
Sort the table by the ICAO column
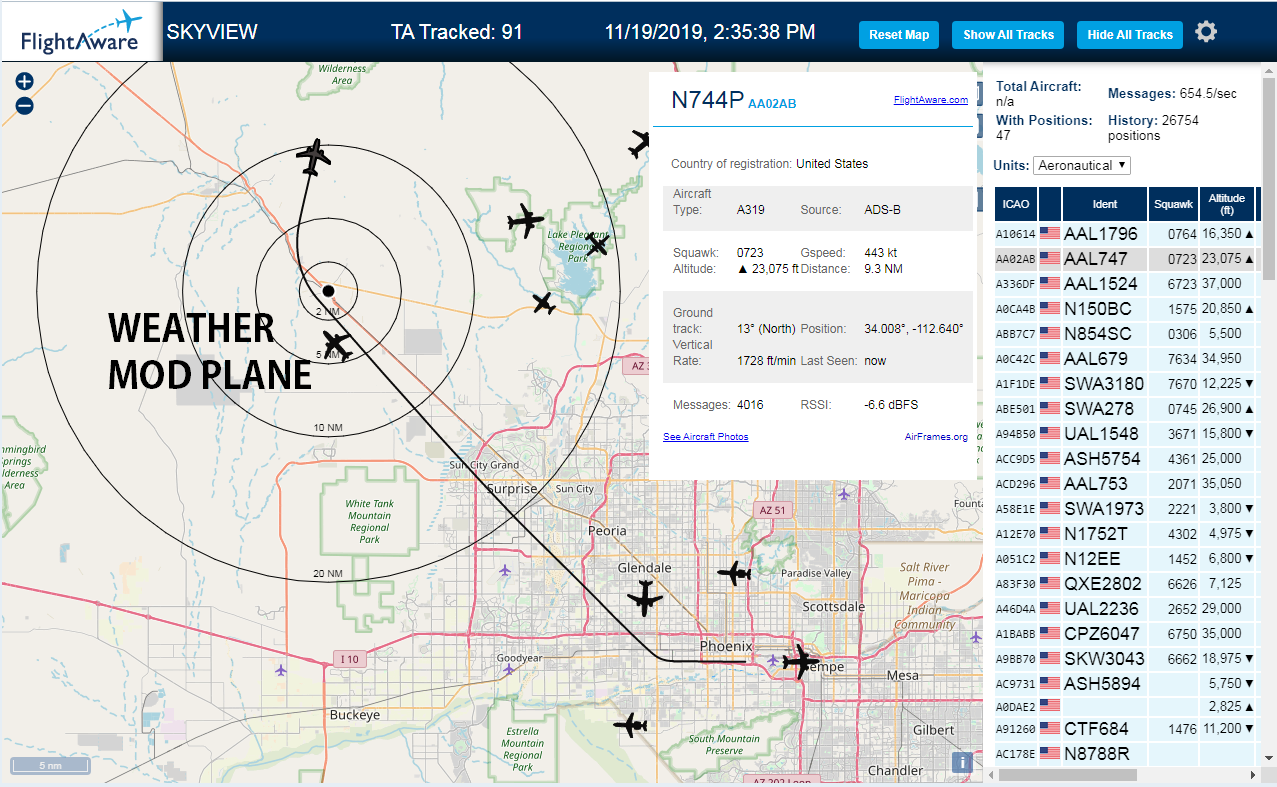tap(1016, 204)
